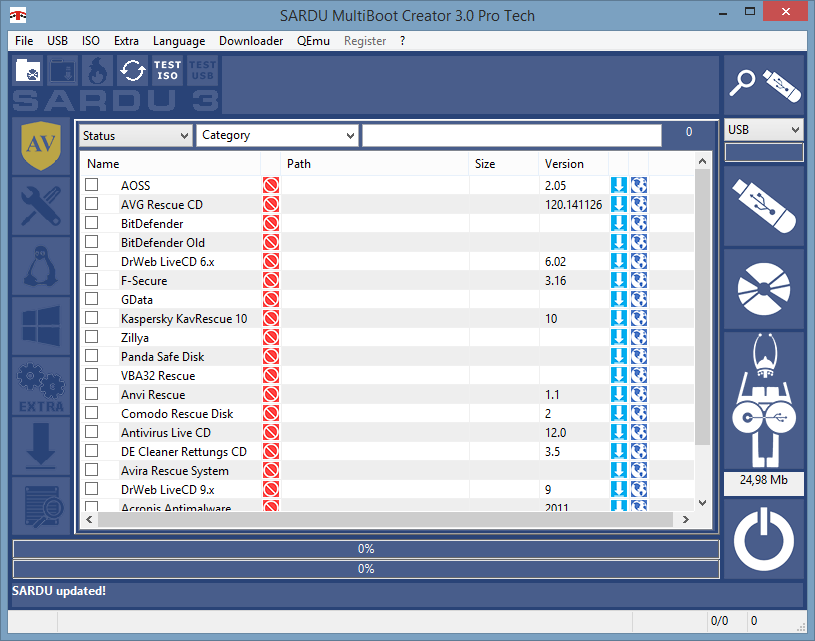Sort by the Path column header

[374, 164]
